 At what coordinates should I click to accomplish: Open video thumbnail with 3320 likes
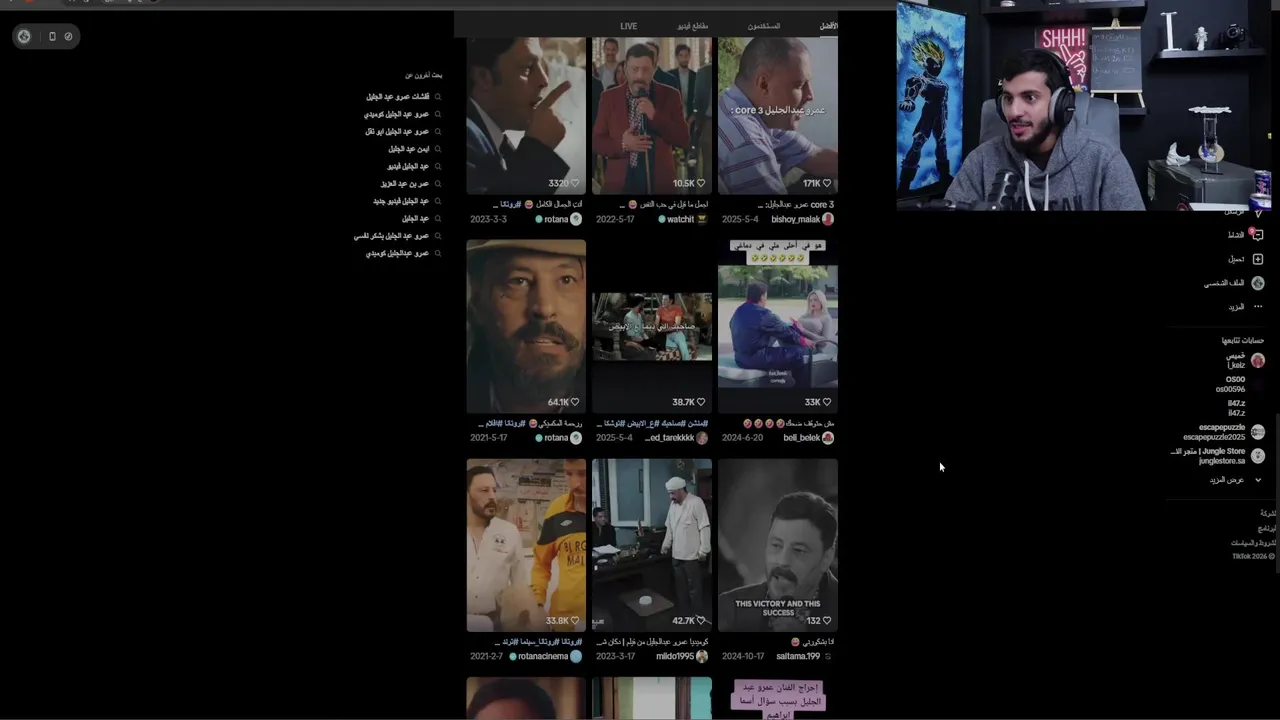526,115
